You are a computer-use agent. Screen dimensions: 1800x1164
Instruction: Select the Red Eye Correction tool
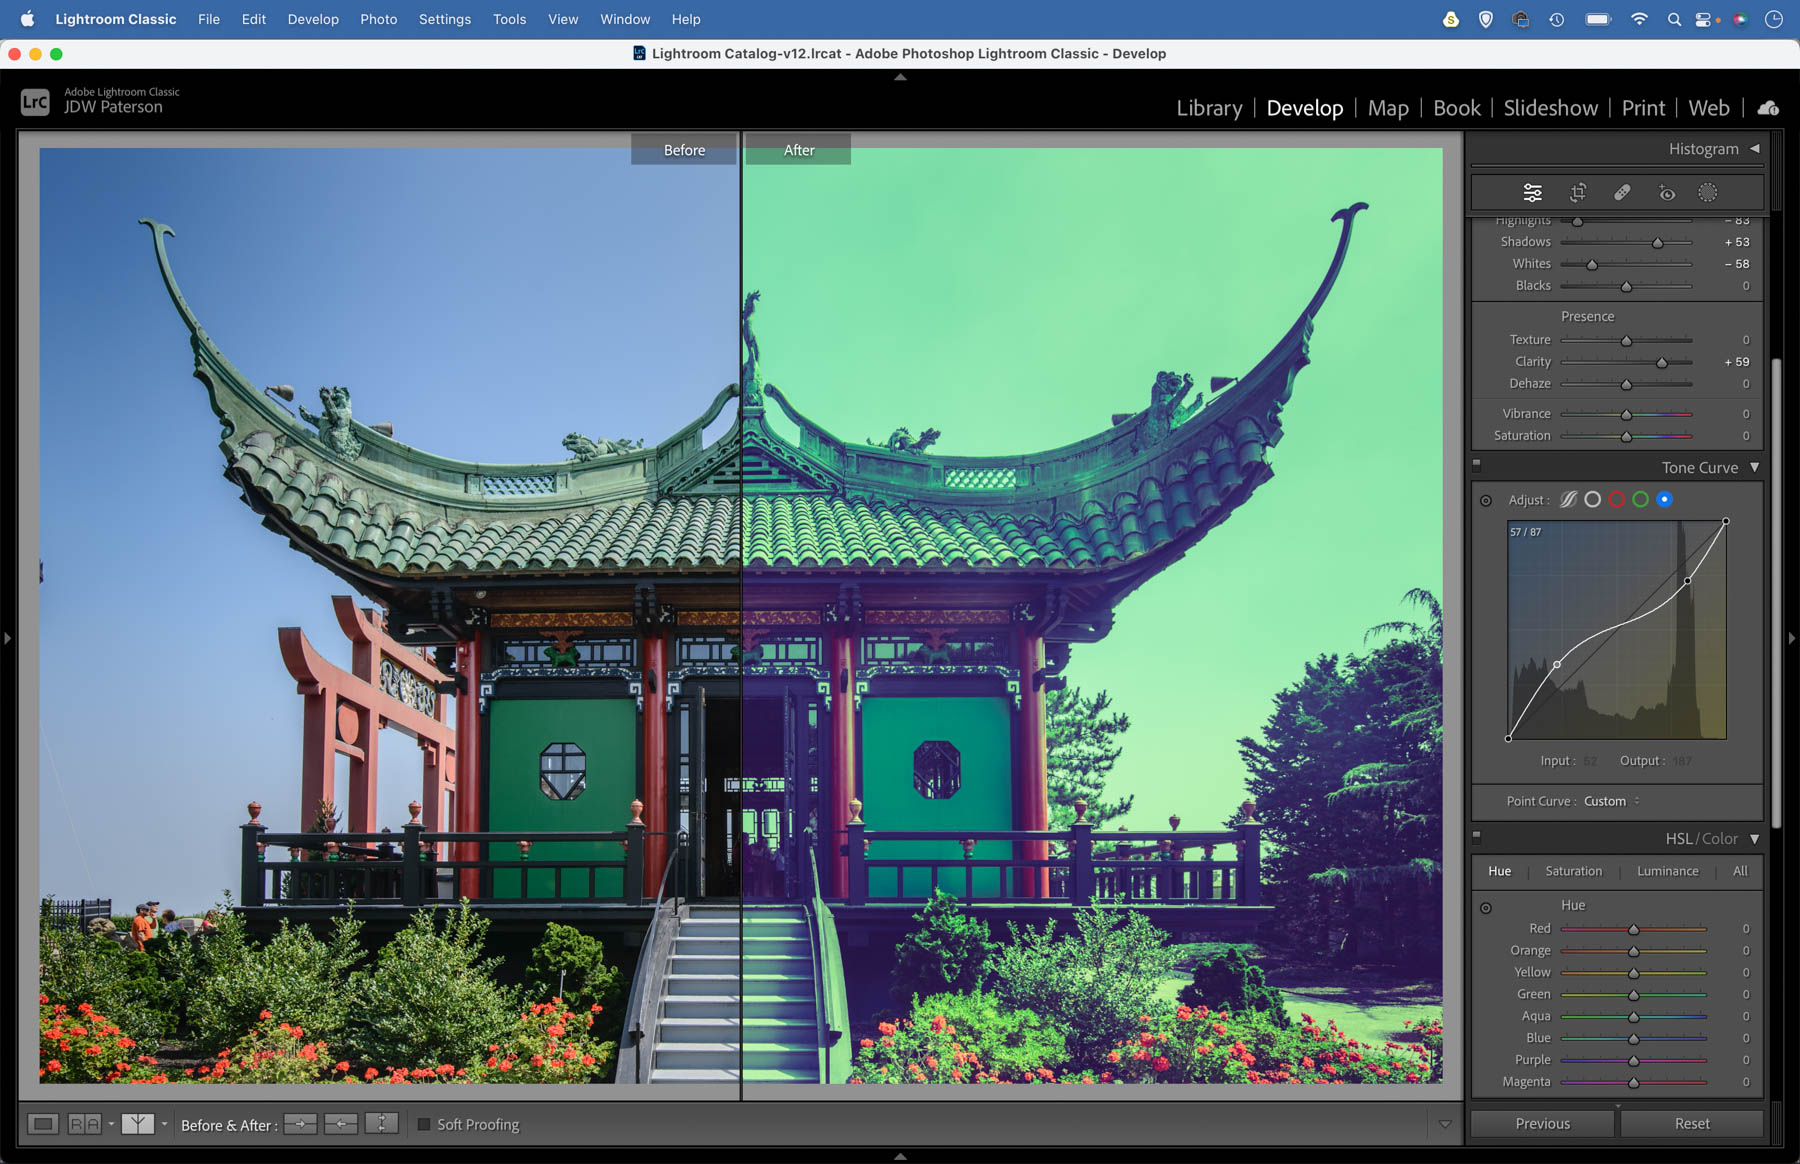click(1667, 192)
